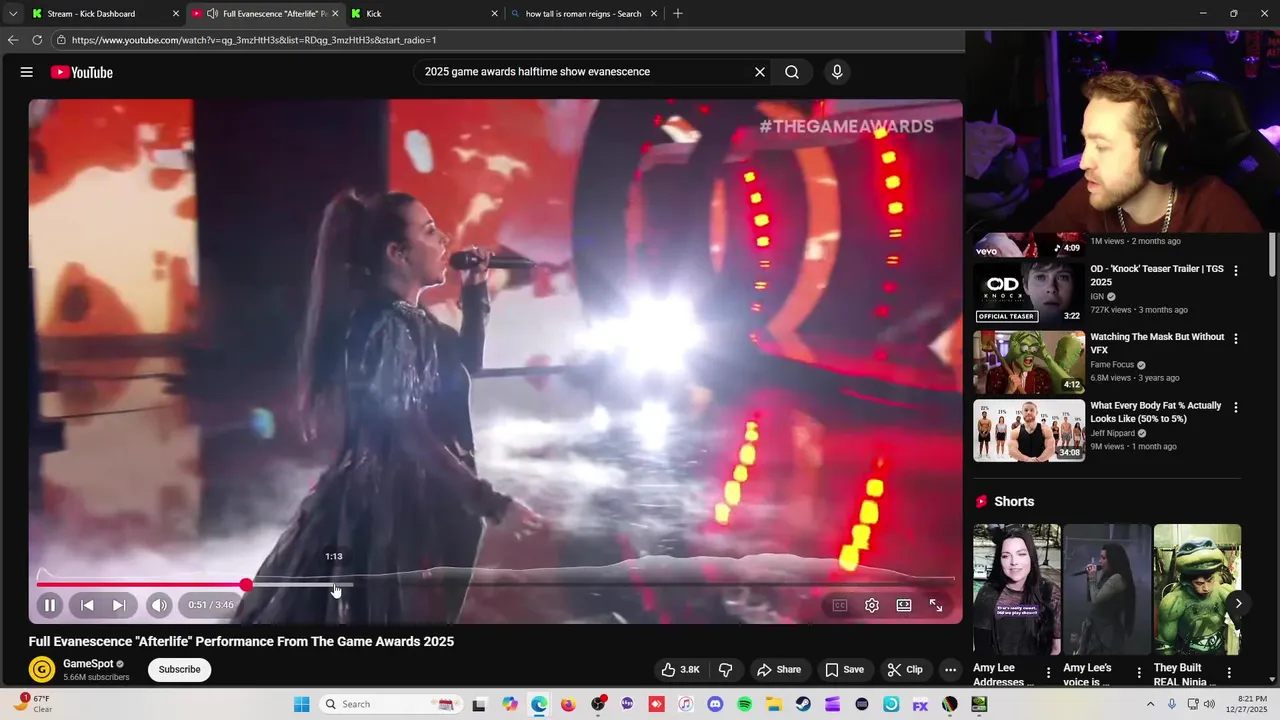Toggle closed captions on the video
The width and height of the screenshot is (1280, 720).
(x=840, y=605)
